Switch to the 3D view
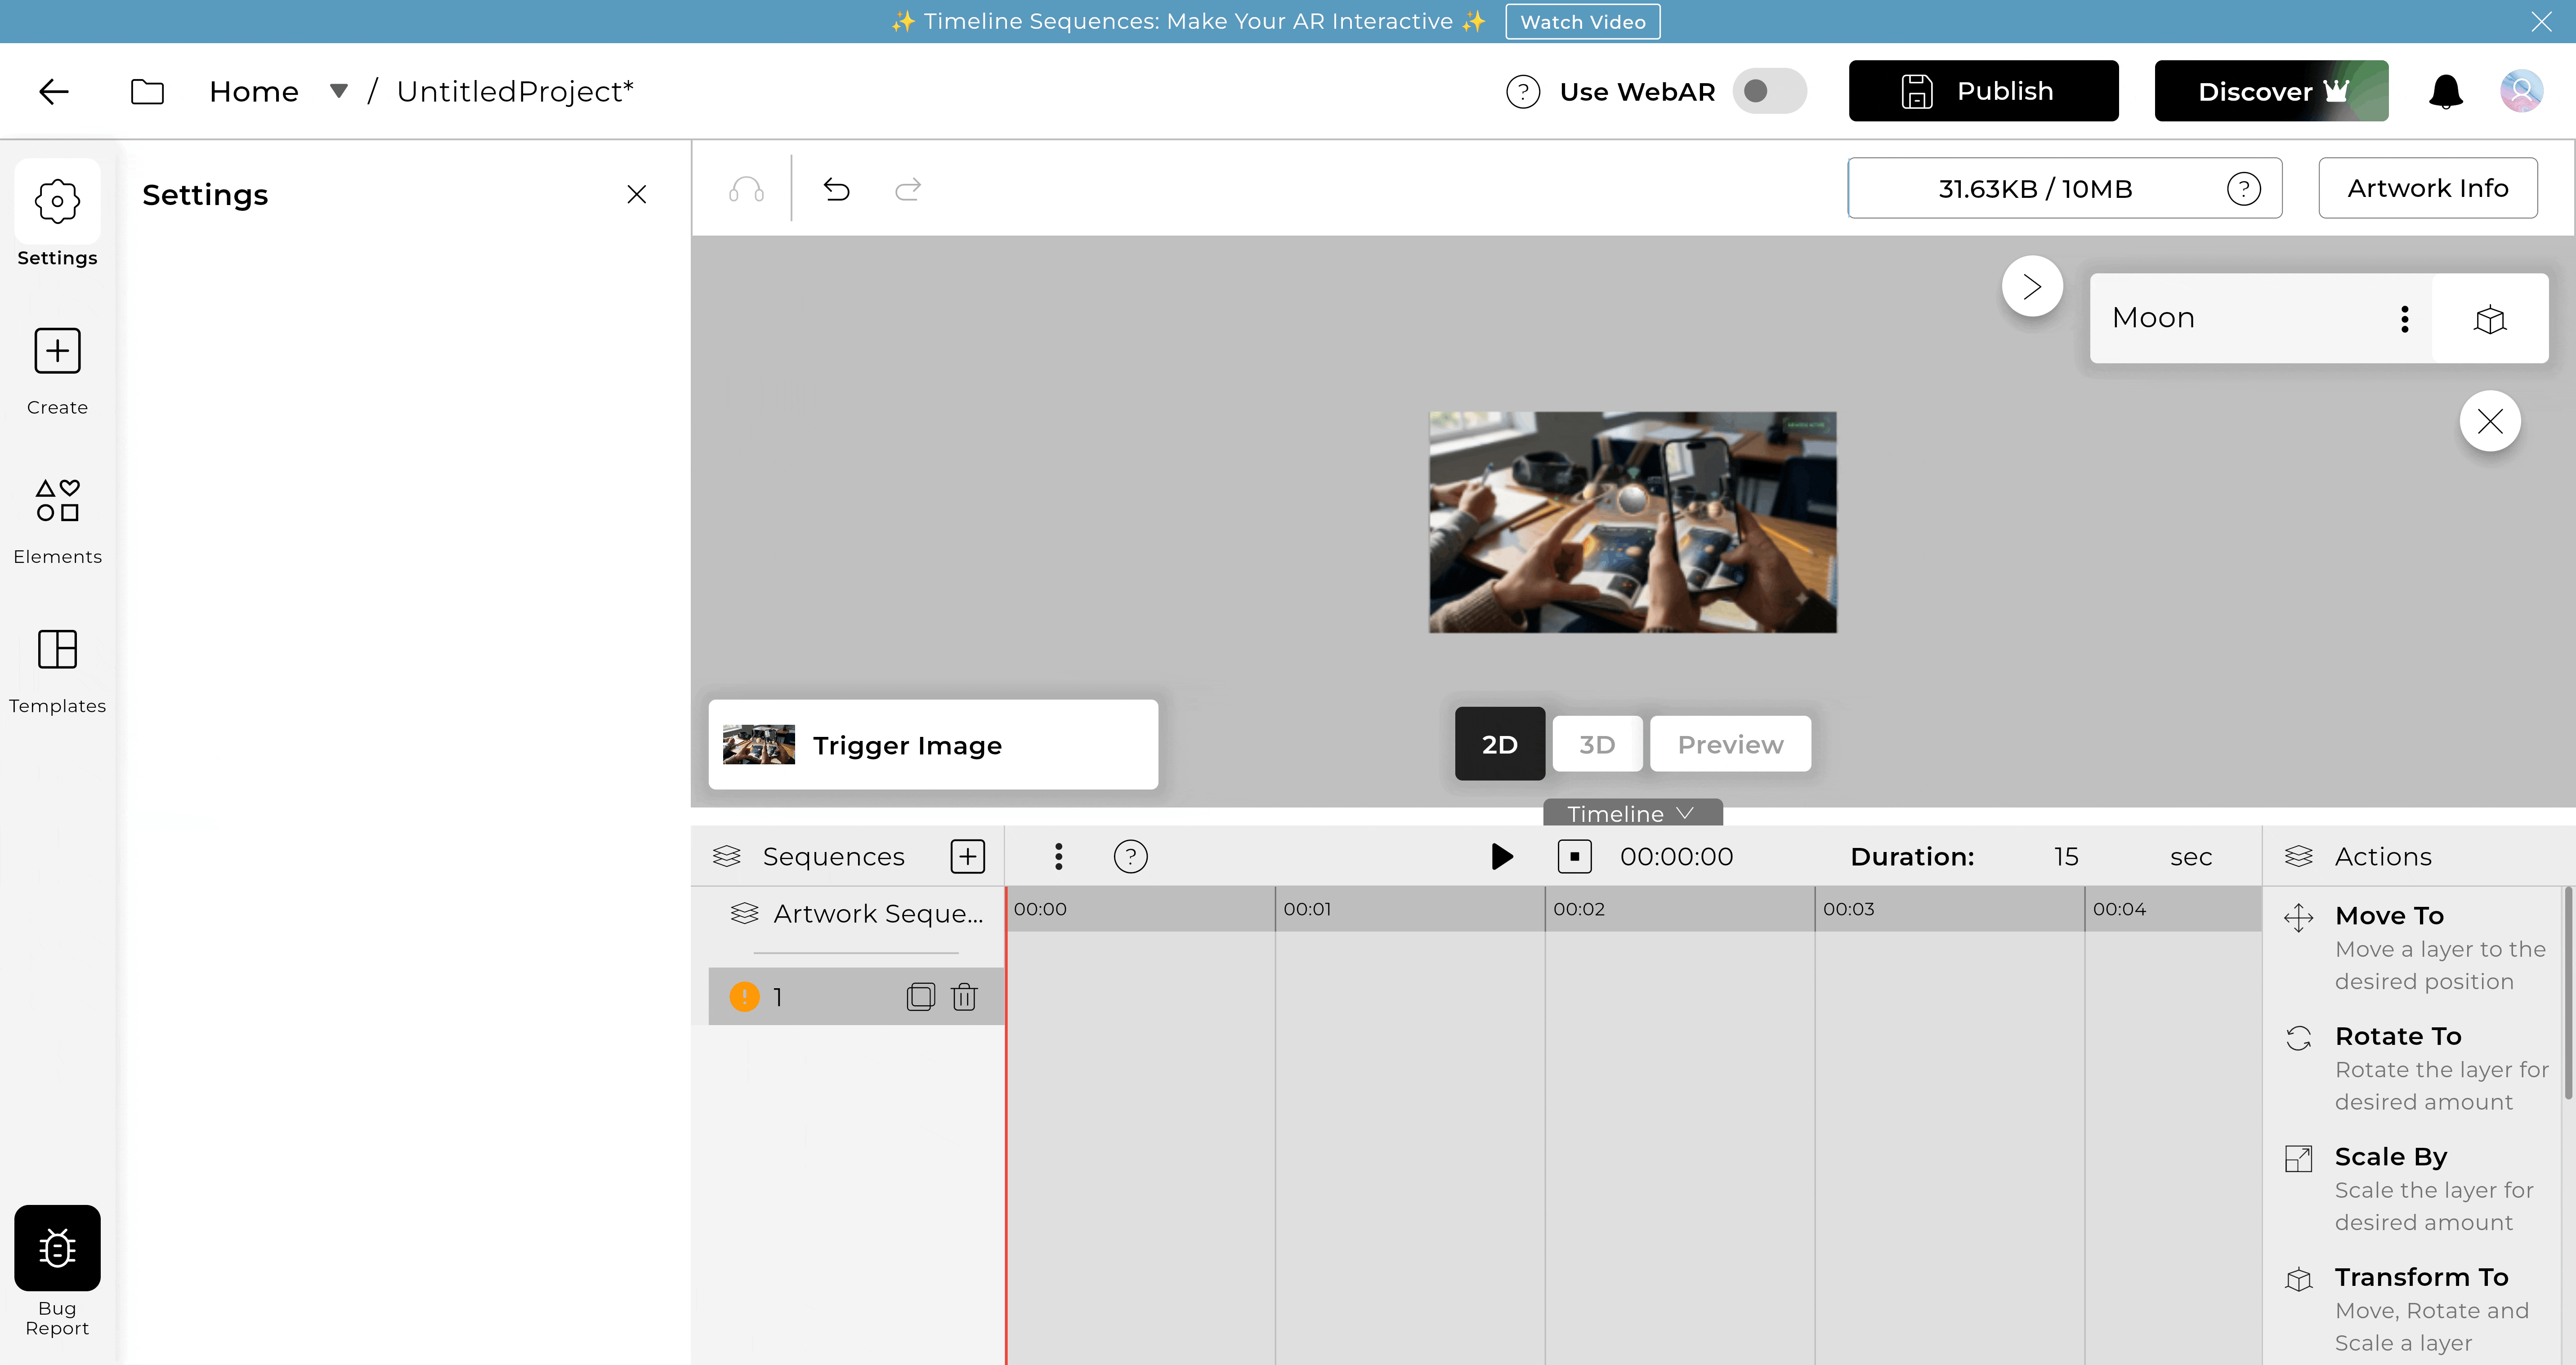2576x1365 pixels. click(1597, 744)
